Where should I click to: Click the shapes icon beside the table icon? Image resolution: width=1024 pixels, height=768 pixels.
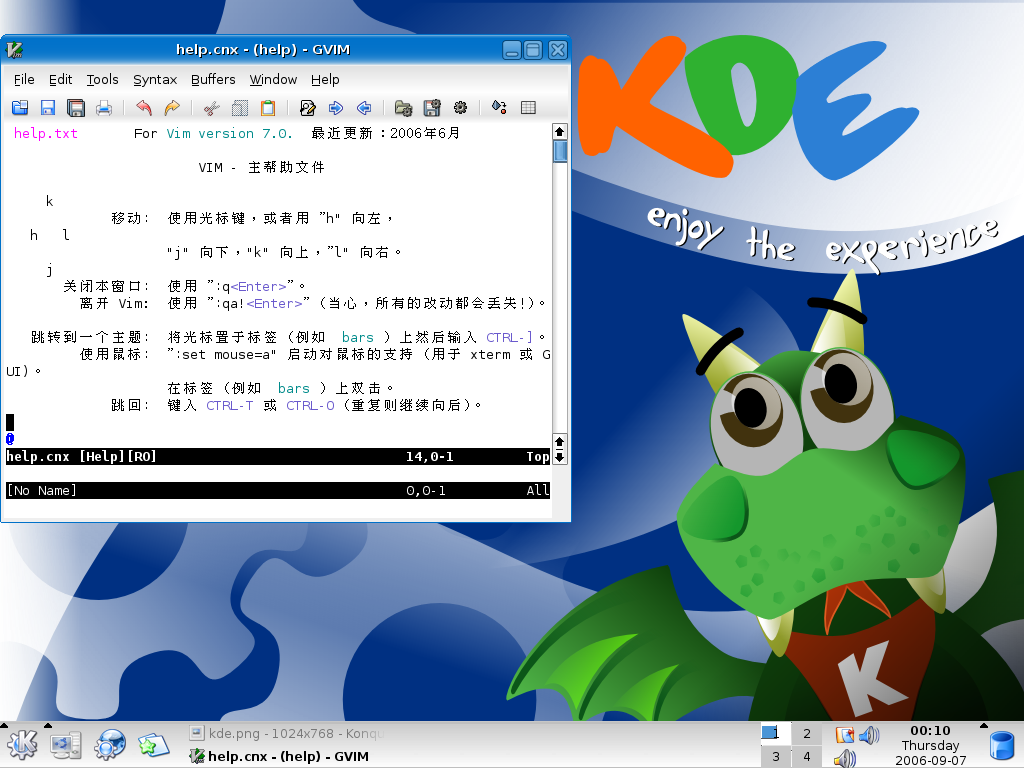coord(500,107)
